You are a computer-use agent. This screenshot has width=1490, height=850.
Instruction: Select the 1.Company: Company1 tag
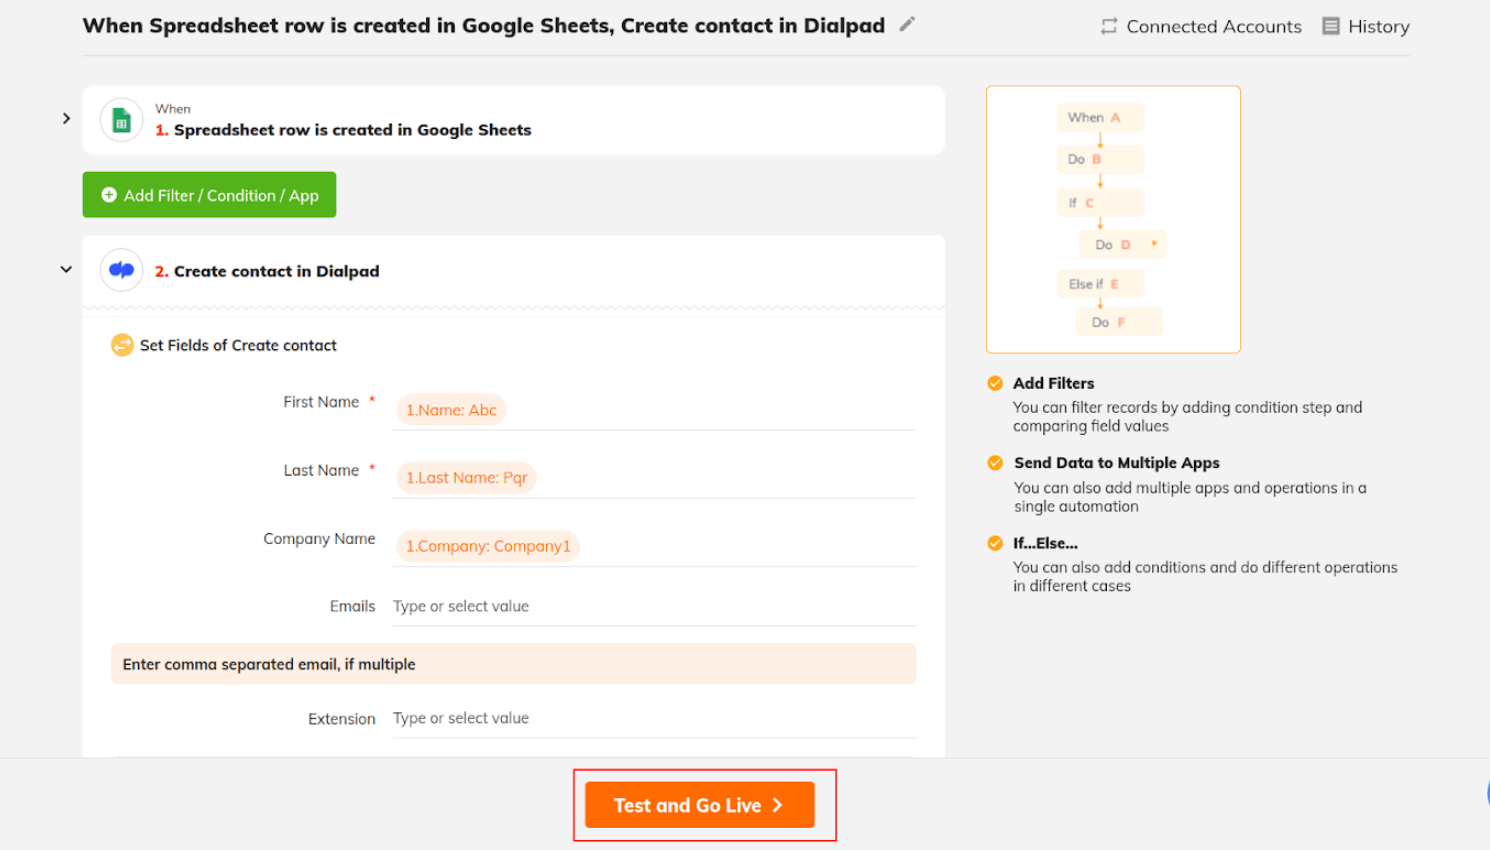[488, 546]
